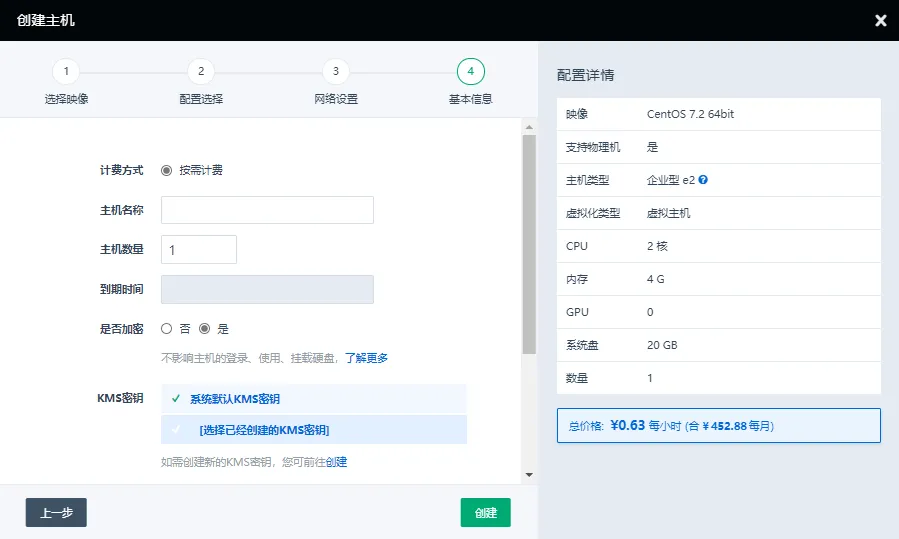Open the 了解更多 link
899x539 pixels.
tap(366, 358)
